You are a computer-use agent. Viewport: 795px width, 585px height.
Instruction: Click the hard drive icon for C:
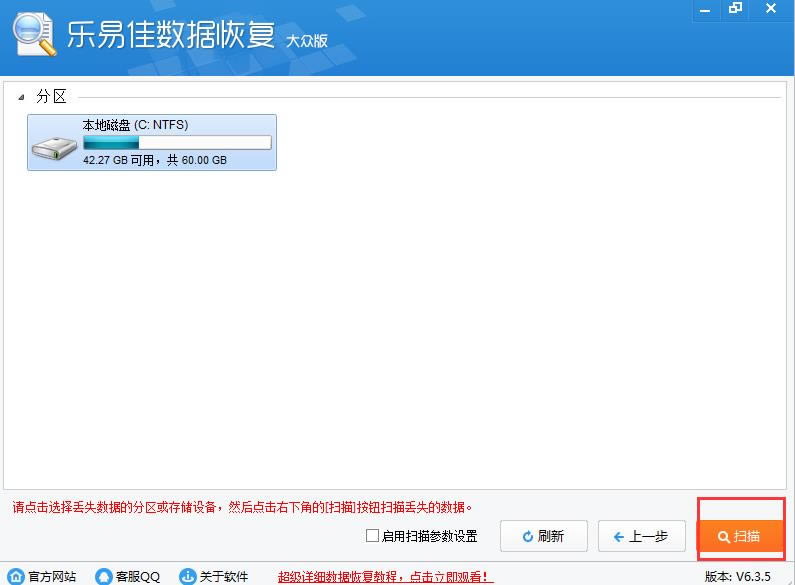54,148
